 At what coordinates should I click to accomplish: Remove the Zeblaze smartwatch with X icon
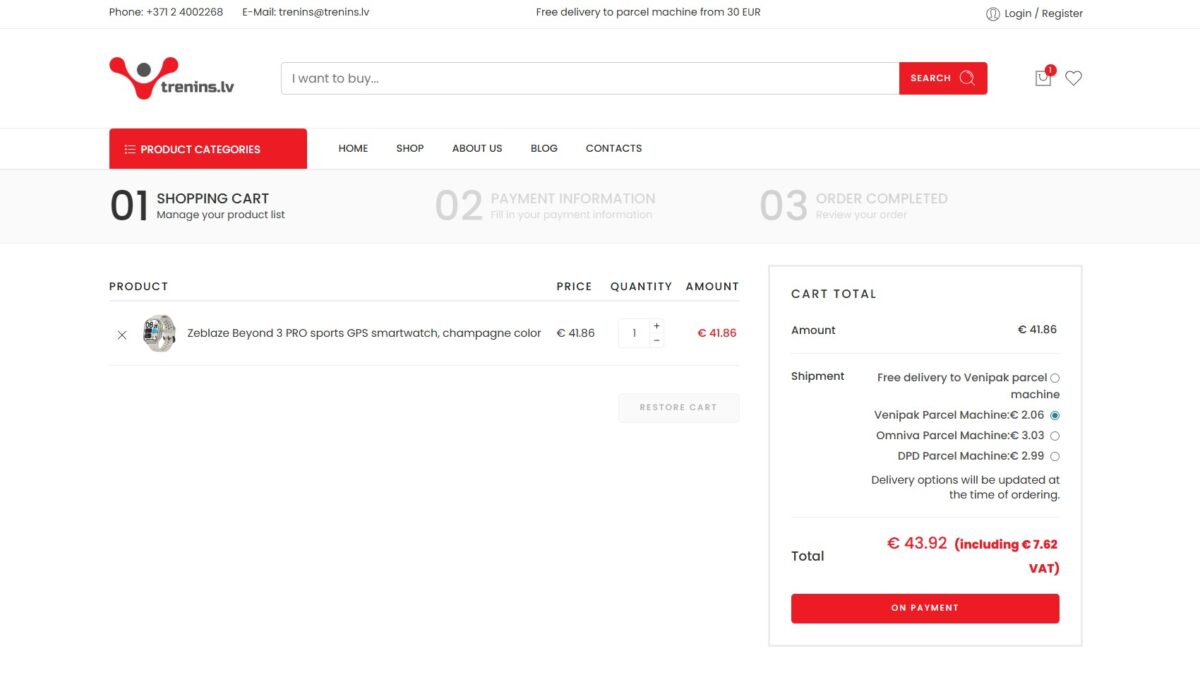click(x=122, y=335)
